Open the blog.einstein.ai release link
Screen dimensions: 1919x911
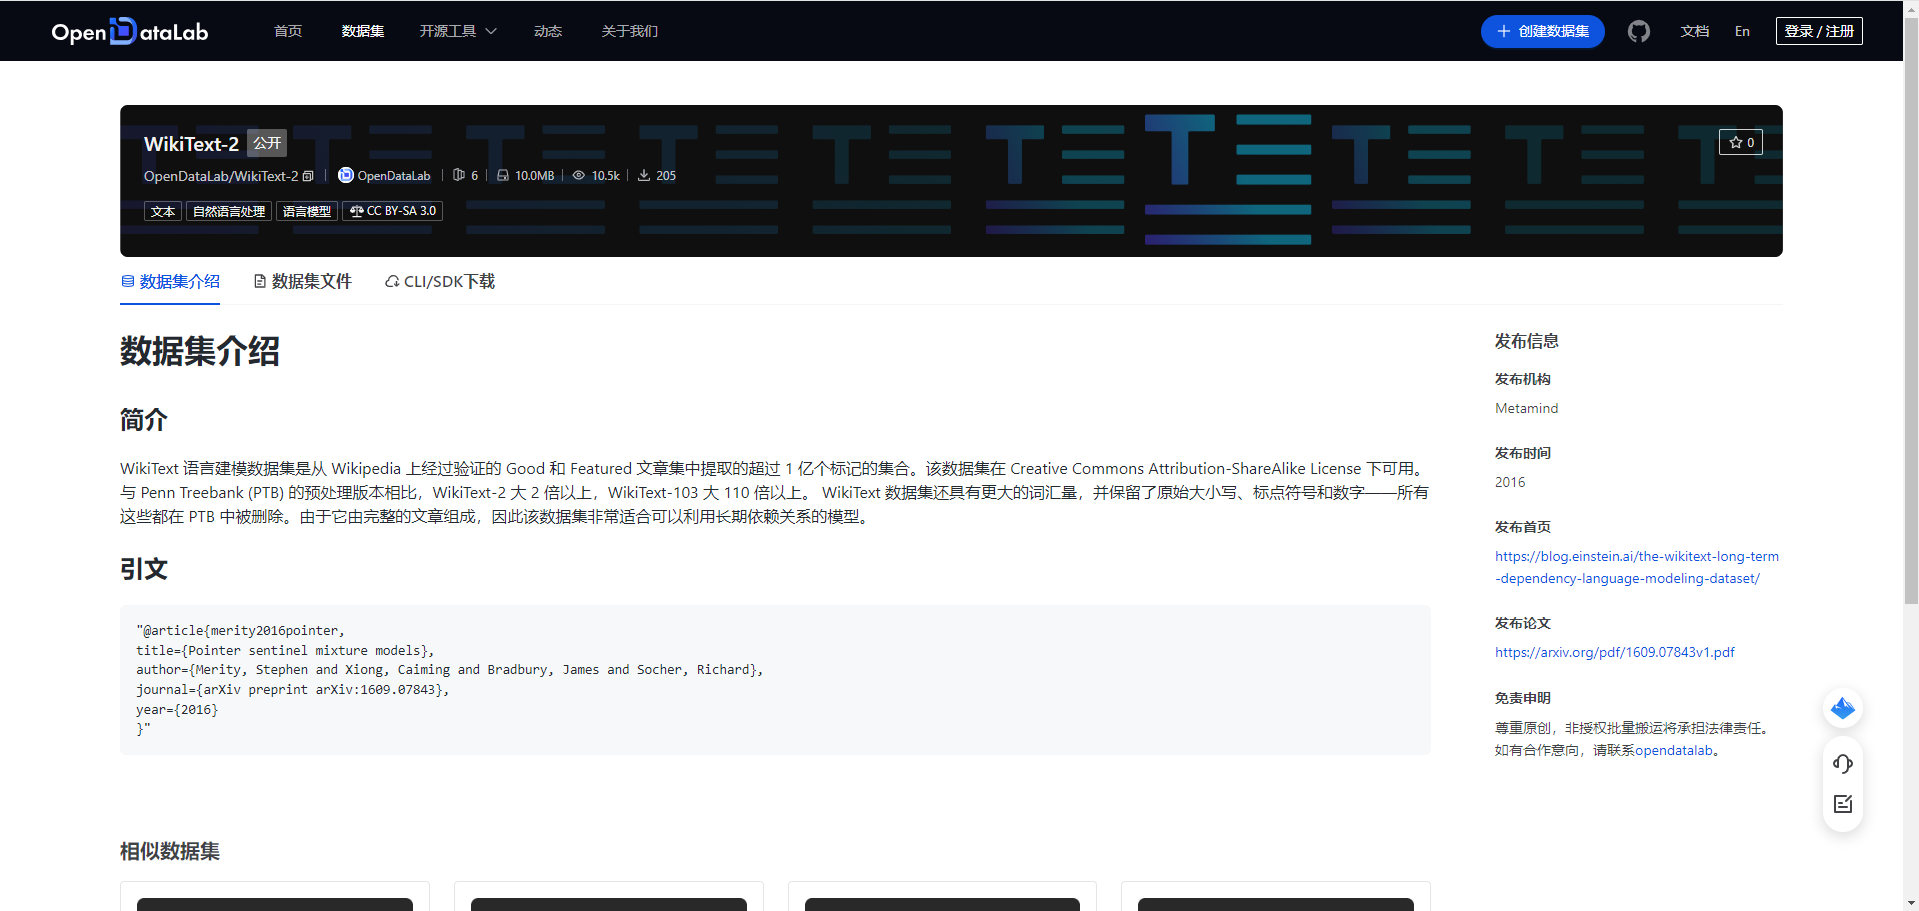click(x=1637, y=567)
